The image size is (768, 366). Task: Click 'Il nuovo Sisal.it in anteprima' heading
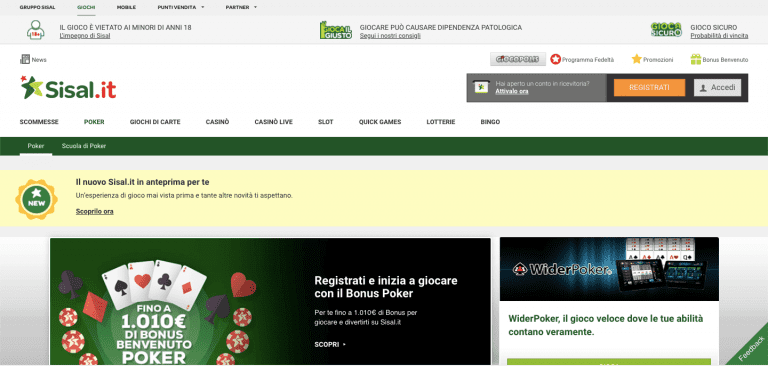pos(143,182)
